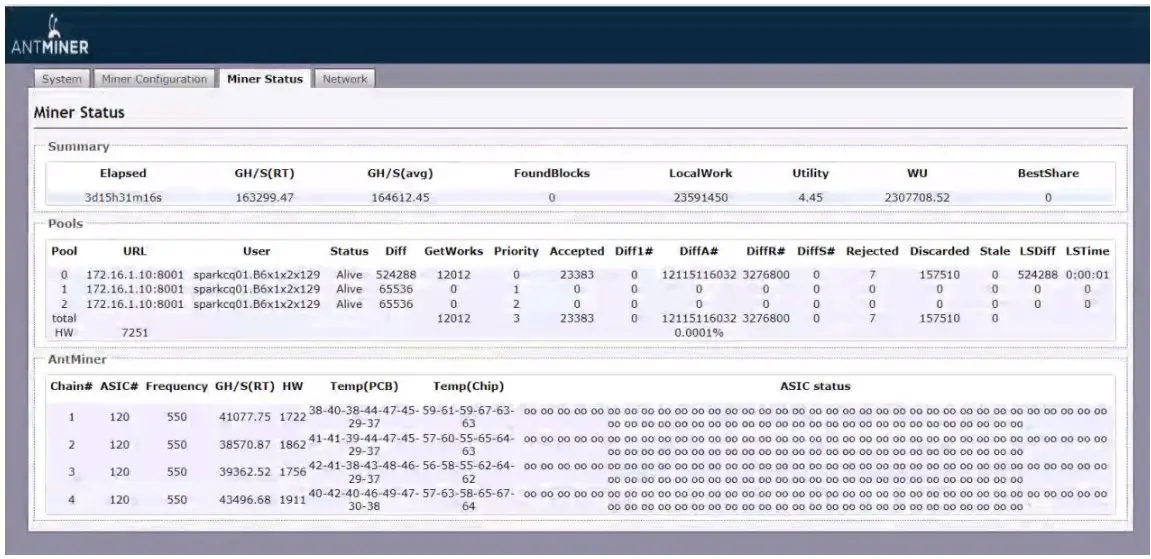
Task: Select chain 4 GH/S value 43496.68
Action: pos(245,499)
